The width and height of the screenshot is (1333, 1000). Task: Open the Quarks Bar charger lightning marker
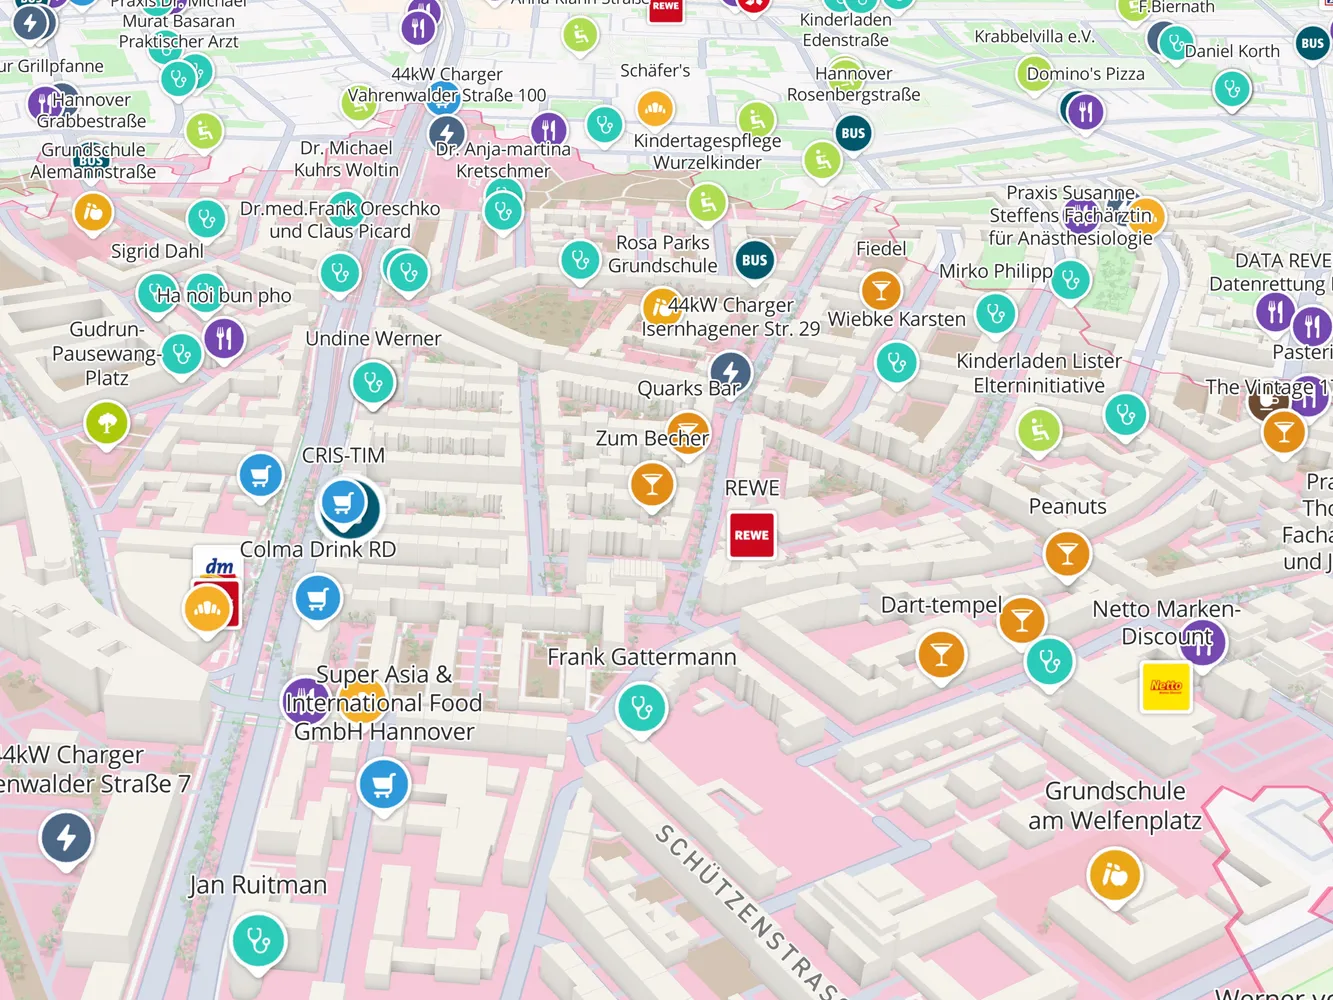point(731,372)
